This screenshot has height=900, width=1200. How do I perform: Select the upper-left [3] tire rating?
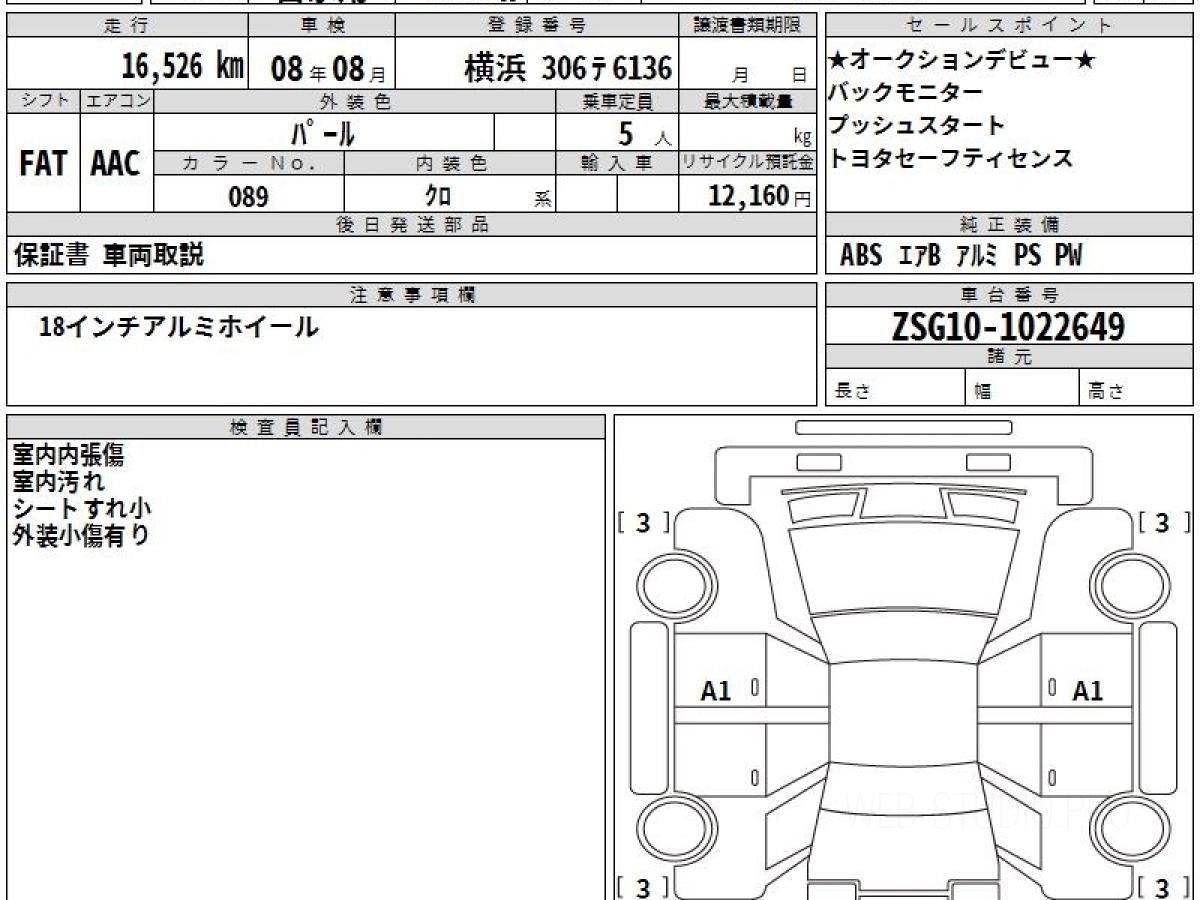coord(643,522)
